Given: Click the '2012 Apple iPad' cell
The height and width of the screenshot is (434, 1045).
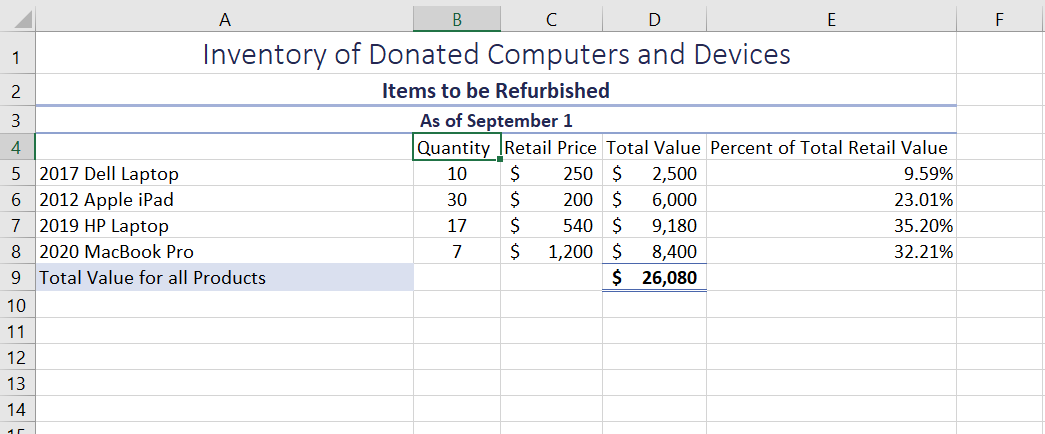Looking at the screenshot, I should coord(225,199).
